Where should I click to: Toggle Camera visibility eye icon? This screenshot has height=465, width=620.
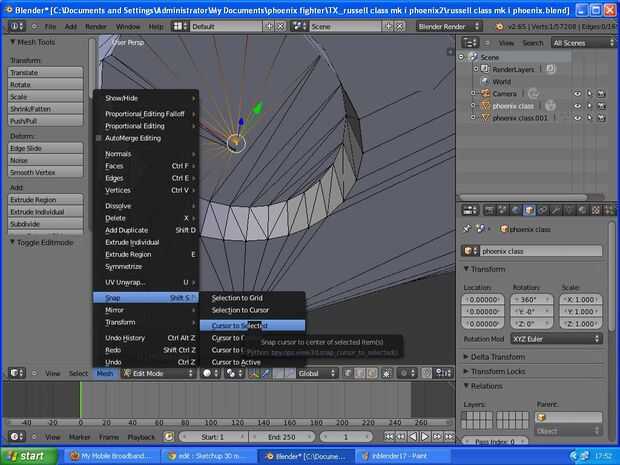(577, 94)
